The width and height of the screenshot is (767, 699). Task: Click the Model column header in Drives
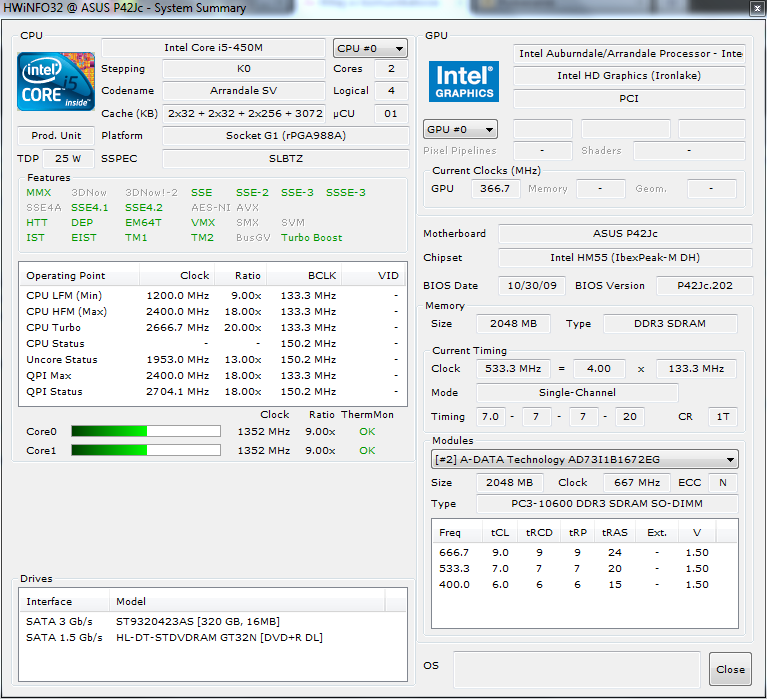(x=247, y=601)
